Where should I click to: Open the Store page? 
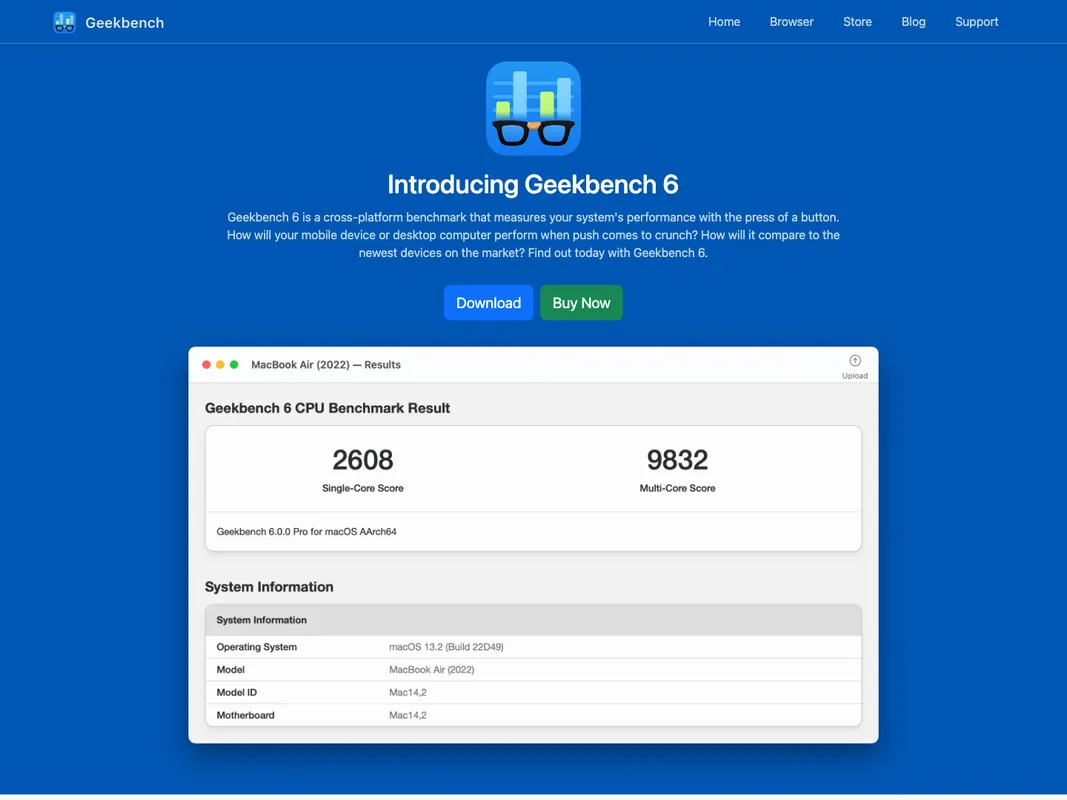857,21
